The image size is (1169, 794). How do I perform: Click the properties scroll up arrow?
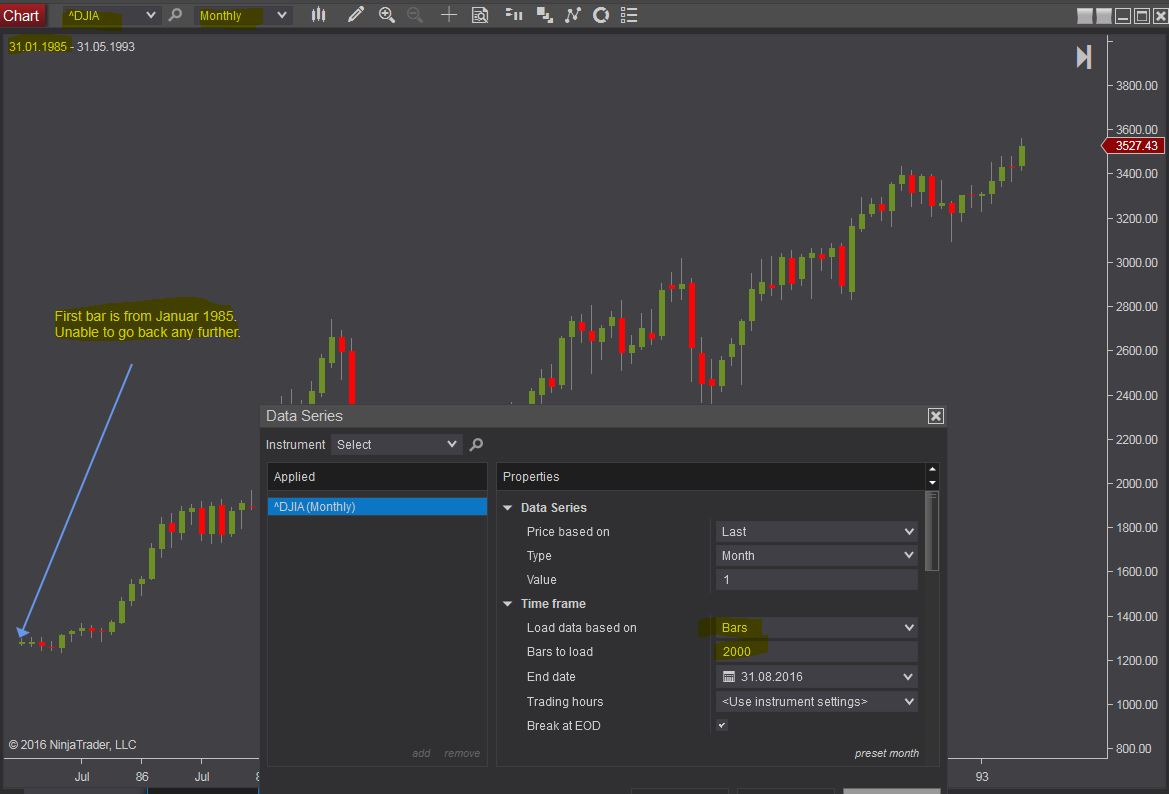(932, 469)
